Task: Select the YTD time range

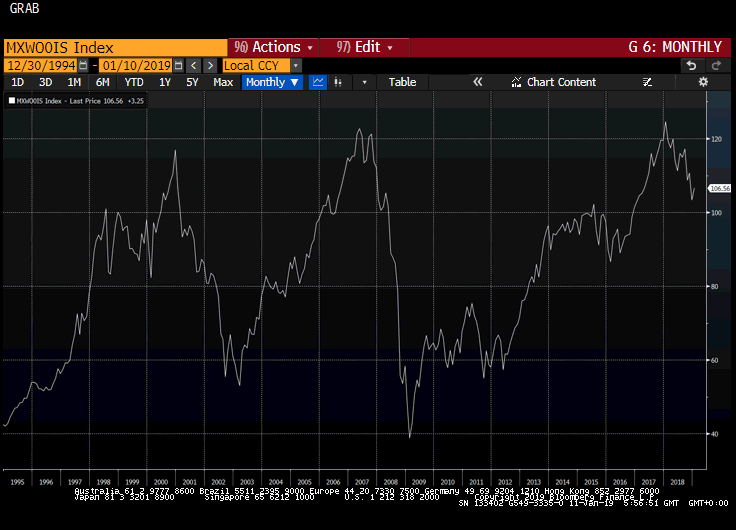Action: [133, 82]
